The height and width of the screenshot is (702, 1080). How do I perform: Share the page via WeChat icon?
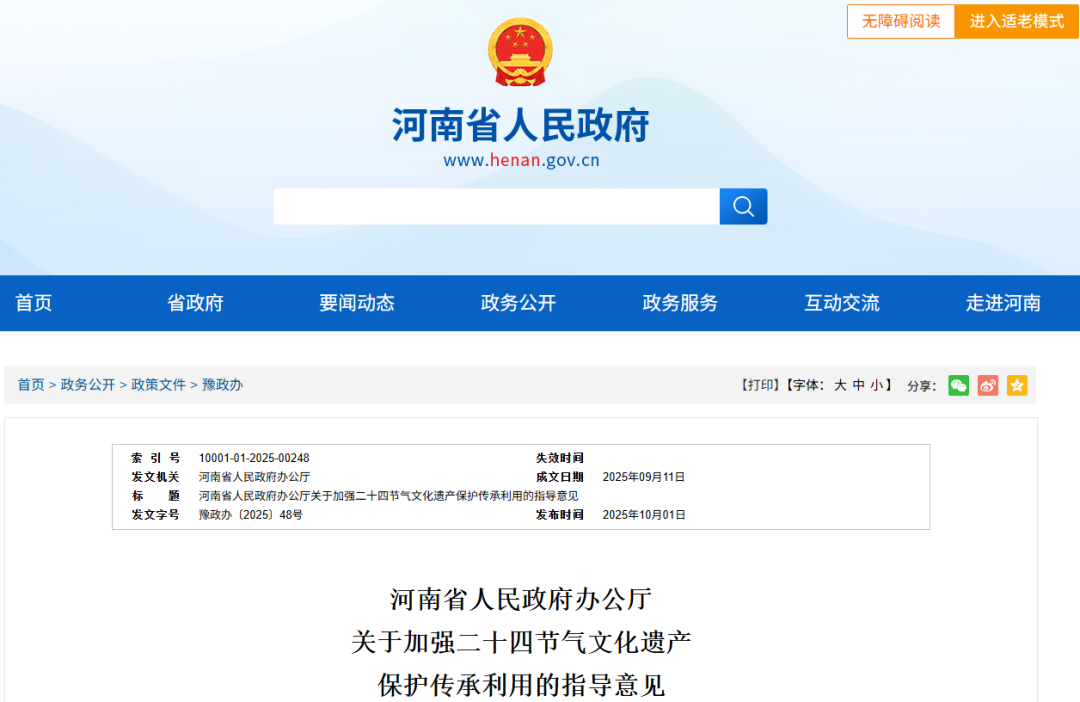click(958, 385)
